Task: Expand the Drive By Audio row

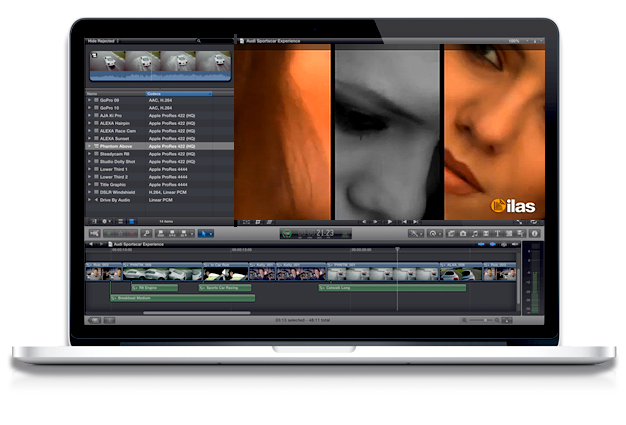Action: coord(89,200)
